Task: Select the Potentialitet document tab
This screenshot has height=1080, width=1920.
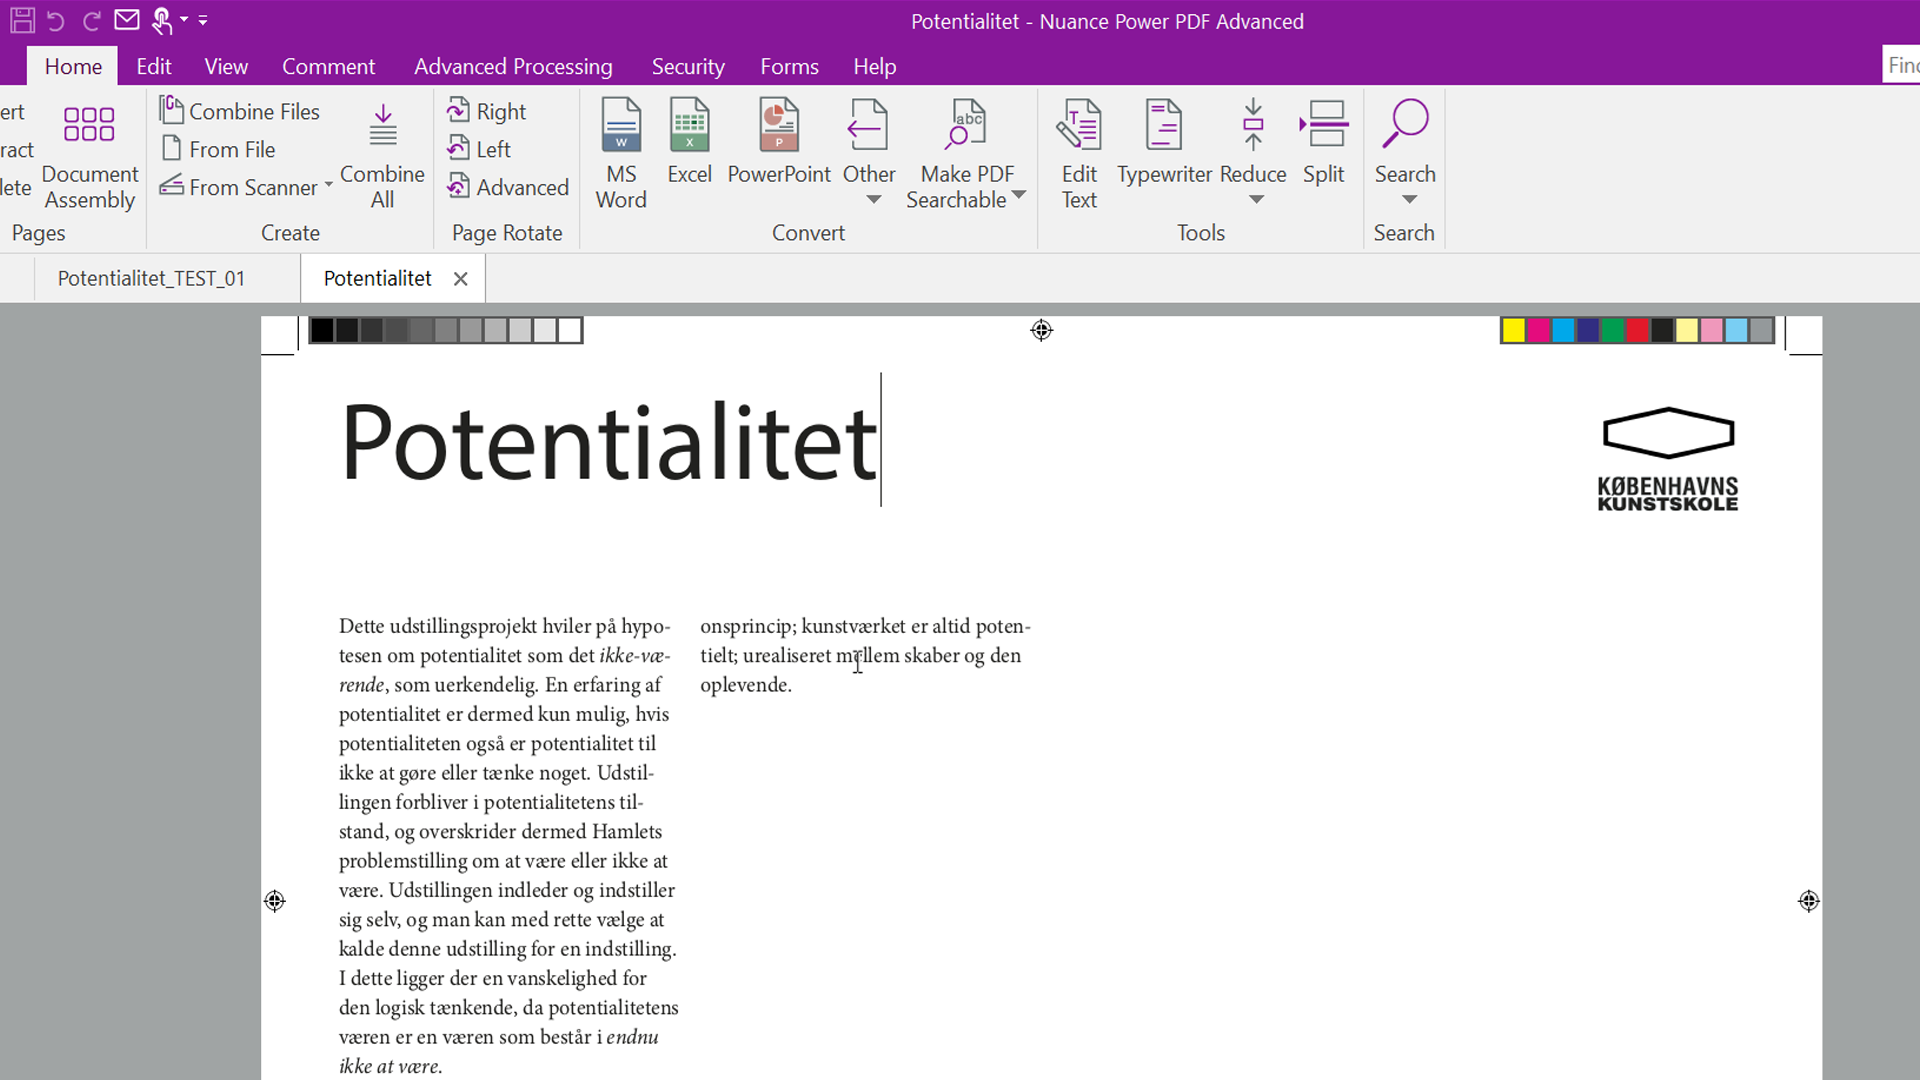Action: pyautogui.click(x=377, y=278)
